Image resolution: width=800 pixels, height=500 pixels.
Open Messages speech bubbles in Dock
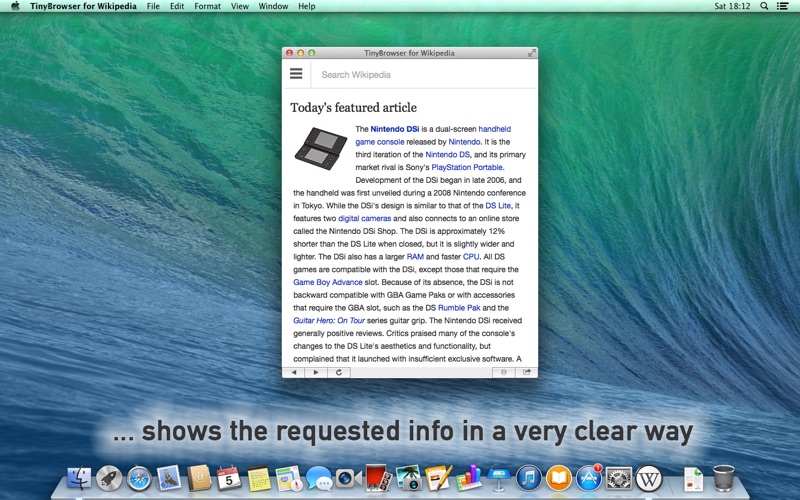pos(319,478)
